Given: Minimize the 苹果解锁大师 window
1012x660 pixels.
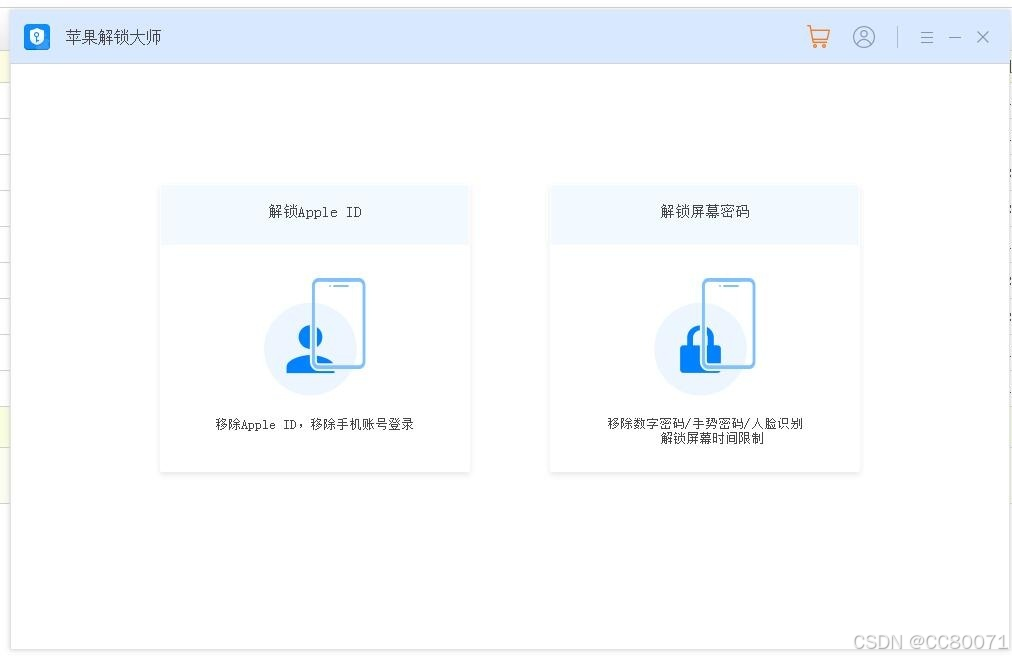Looking at the screenshot, I should [x=955, y=37].
